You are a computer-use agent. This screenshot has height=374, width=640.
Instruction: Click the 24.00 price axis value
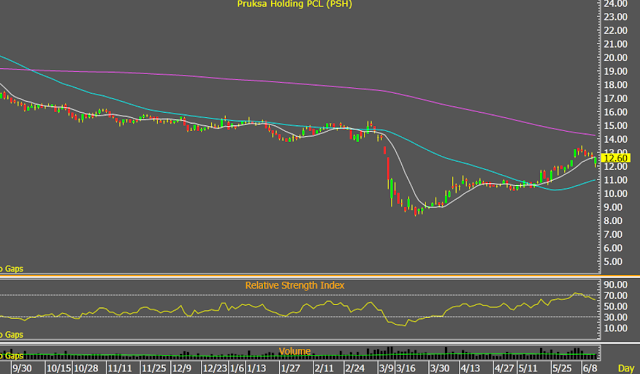point(616,4)
